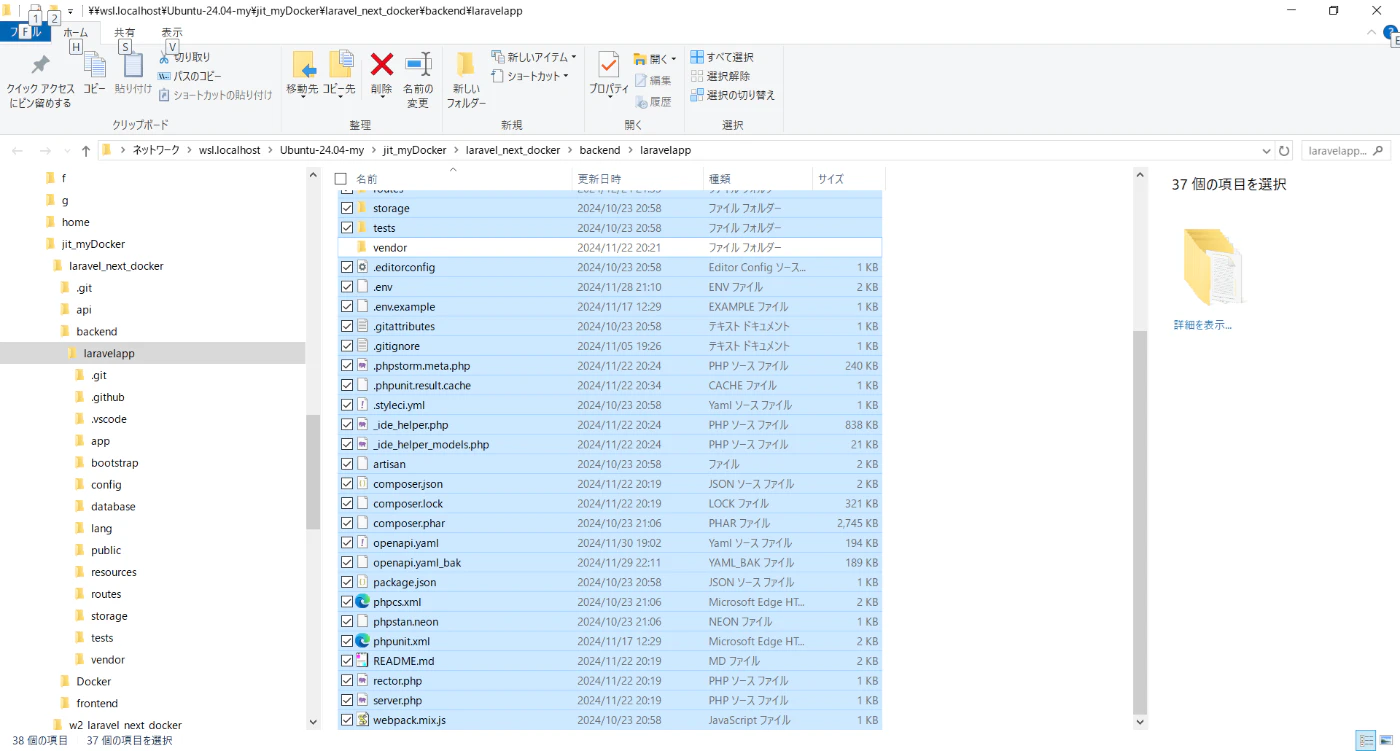The height and width of the screenshot is (751, 1400).
Task: Switch to large icons view in status bar
Action: (x=1386, y=740)
